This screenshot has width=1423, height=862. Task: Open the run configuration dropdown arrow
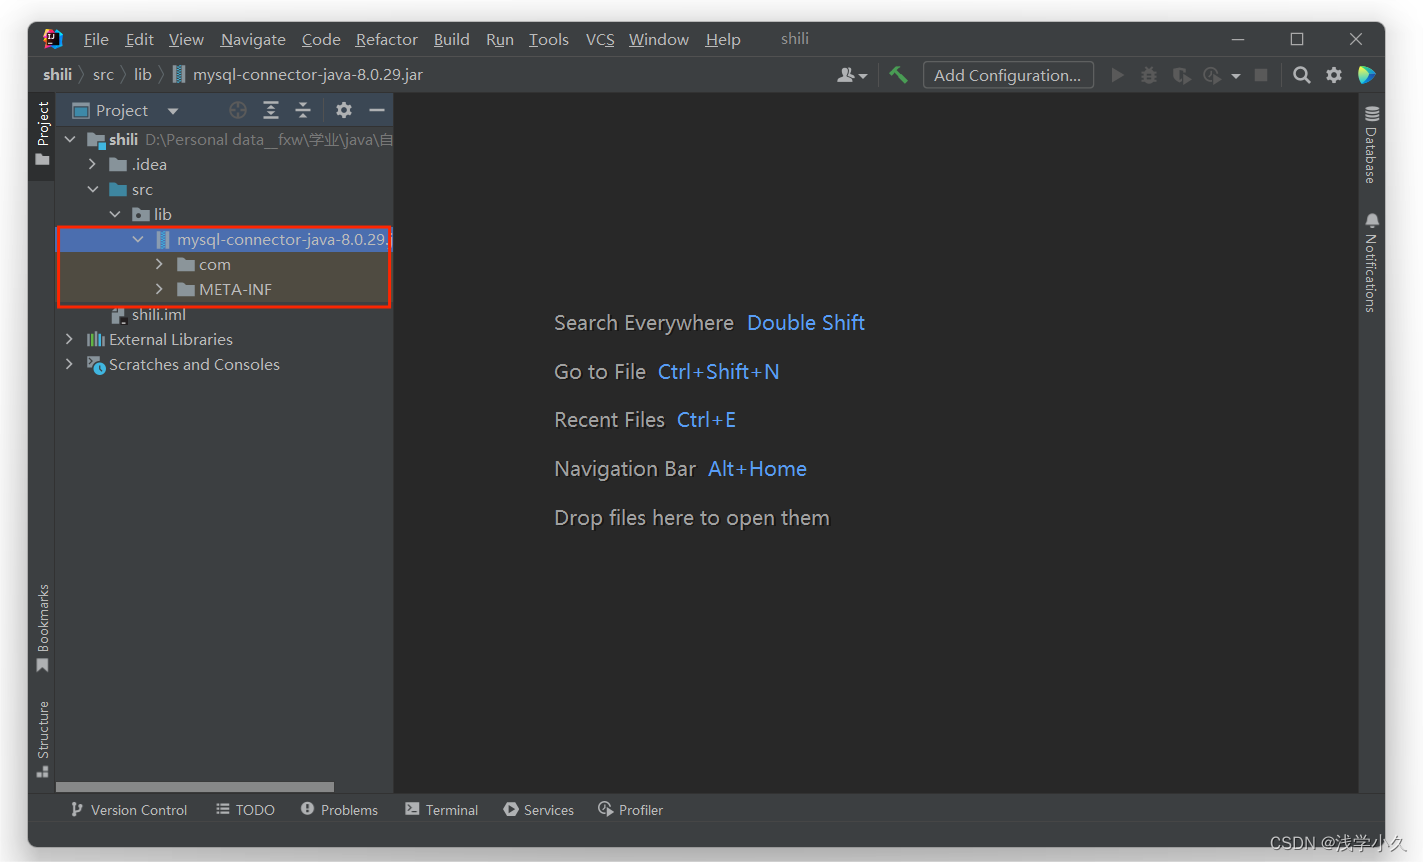pyautogui.click(x=1236, y=76)
